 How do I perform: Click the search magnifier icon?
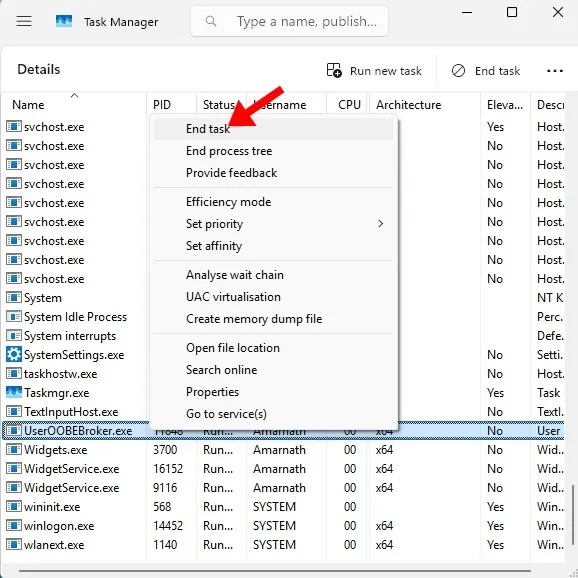pos(210,21)
